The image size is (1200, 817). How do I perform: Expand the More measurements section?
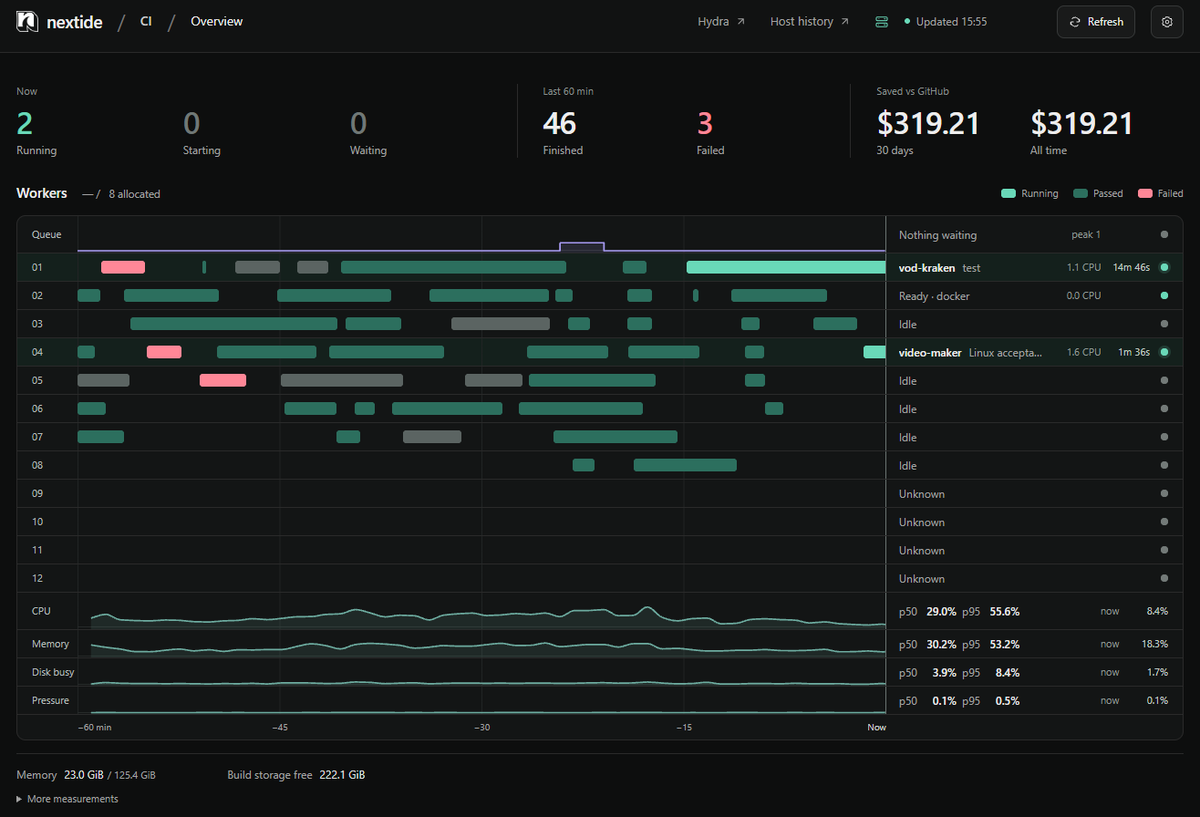[67, 799]
